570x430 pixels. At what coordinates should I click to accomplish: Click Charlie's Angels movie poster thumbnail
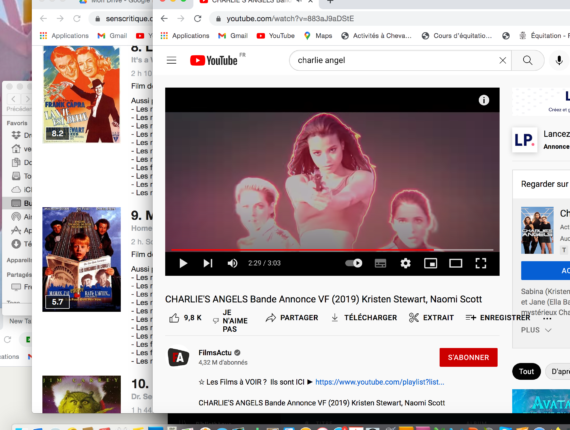[537, 230]
